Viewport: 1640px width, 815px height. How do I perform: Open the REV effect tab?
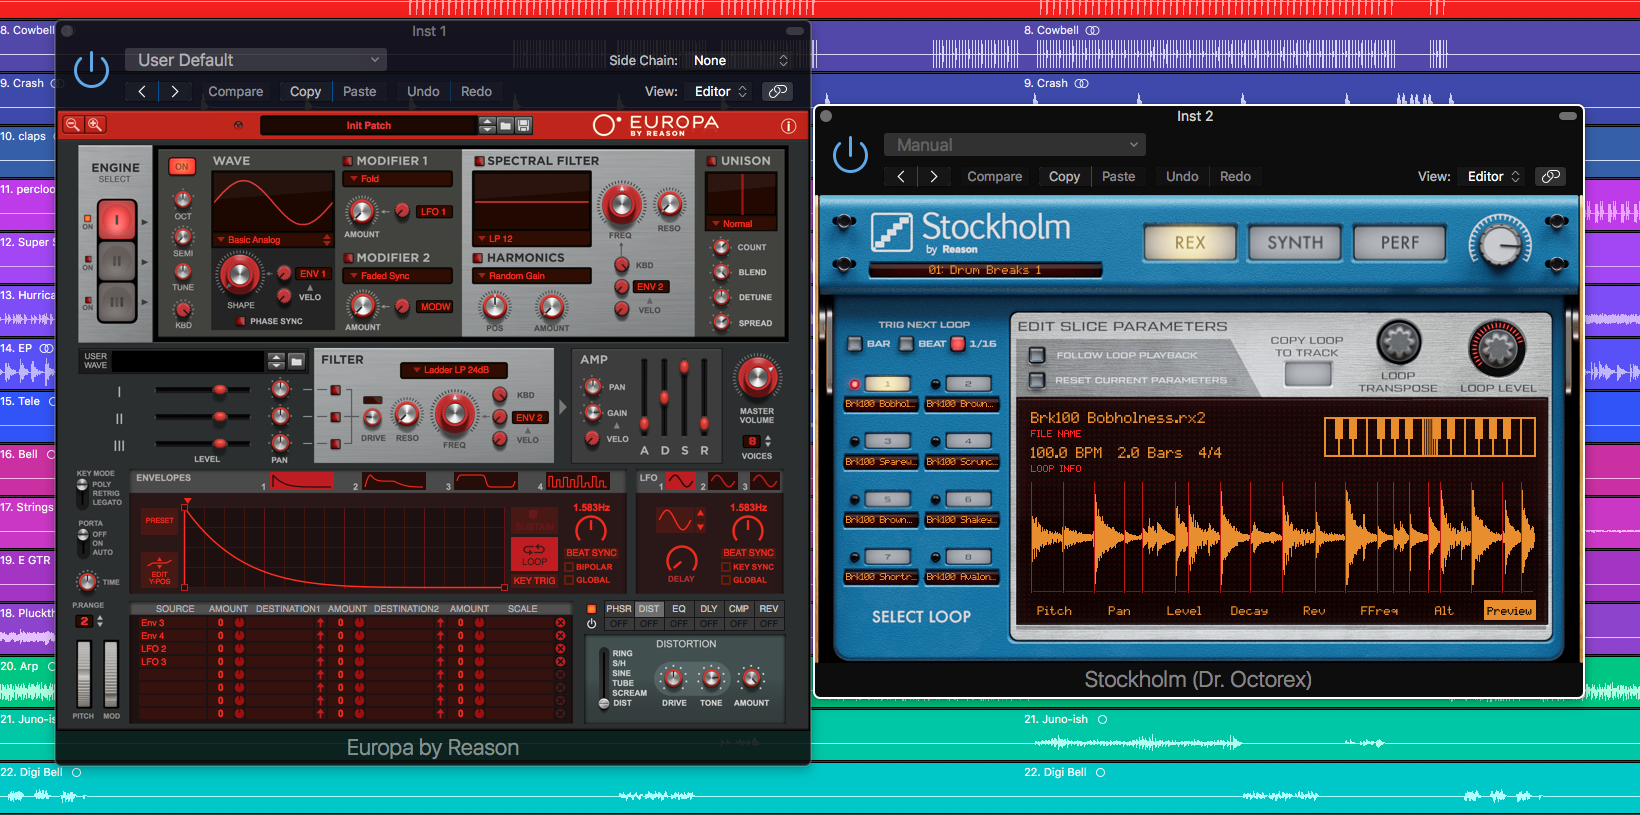[x=769, y=609]
